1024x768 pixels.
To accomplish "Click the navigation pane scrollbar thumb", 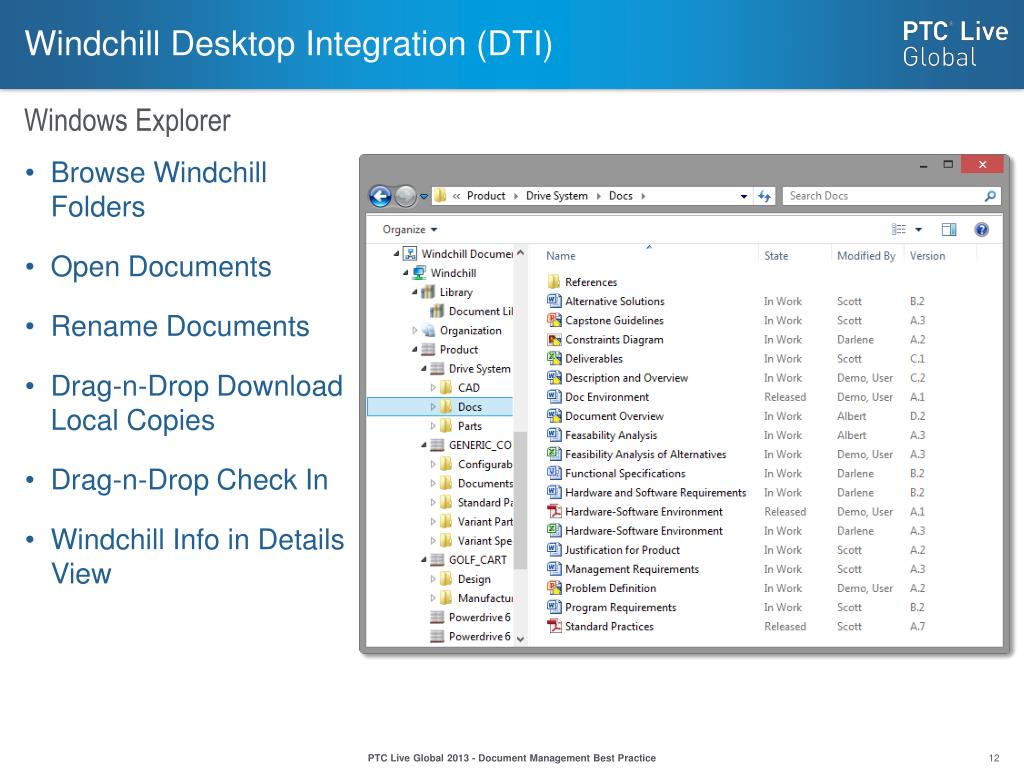I will click(x=520, y=500).
